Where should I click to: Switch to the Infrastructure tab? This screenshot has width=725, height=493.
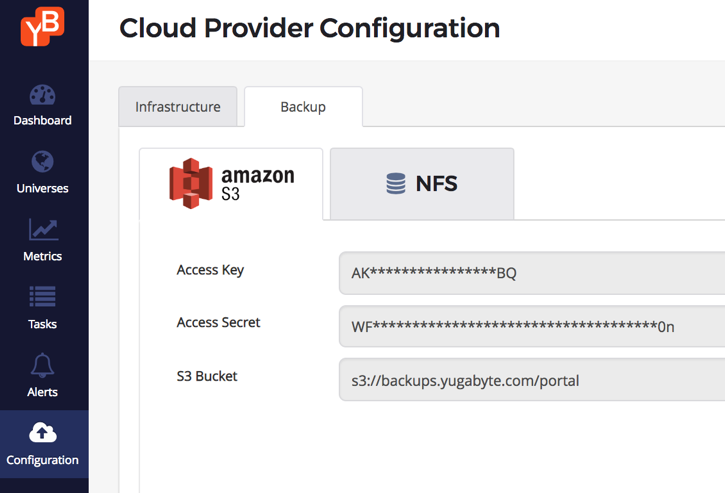tap(178, 107)
